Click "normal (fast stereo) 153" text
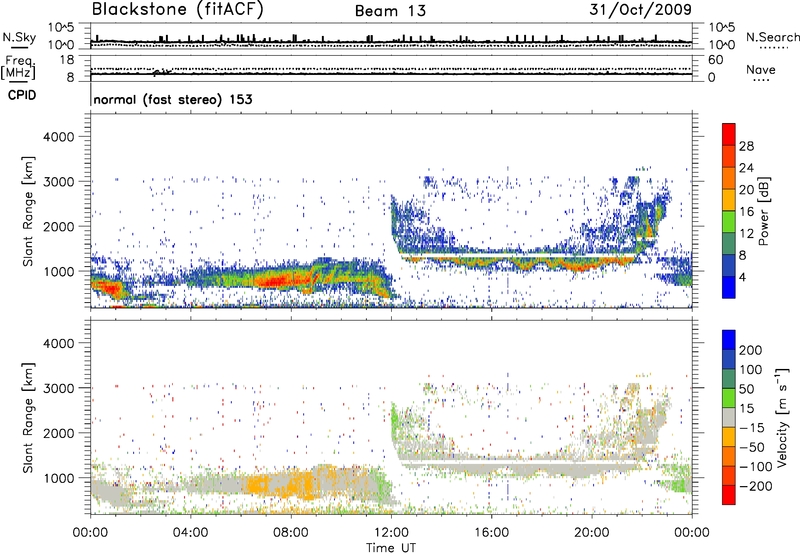Screen dimensions: 800x554 point(173,99)
